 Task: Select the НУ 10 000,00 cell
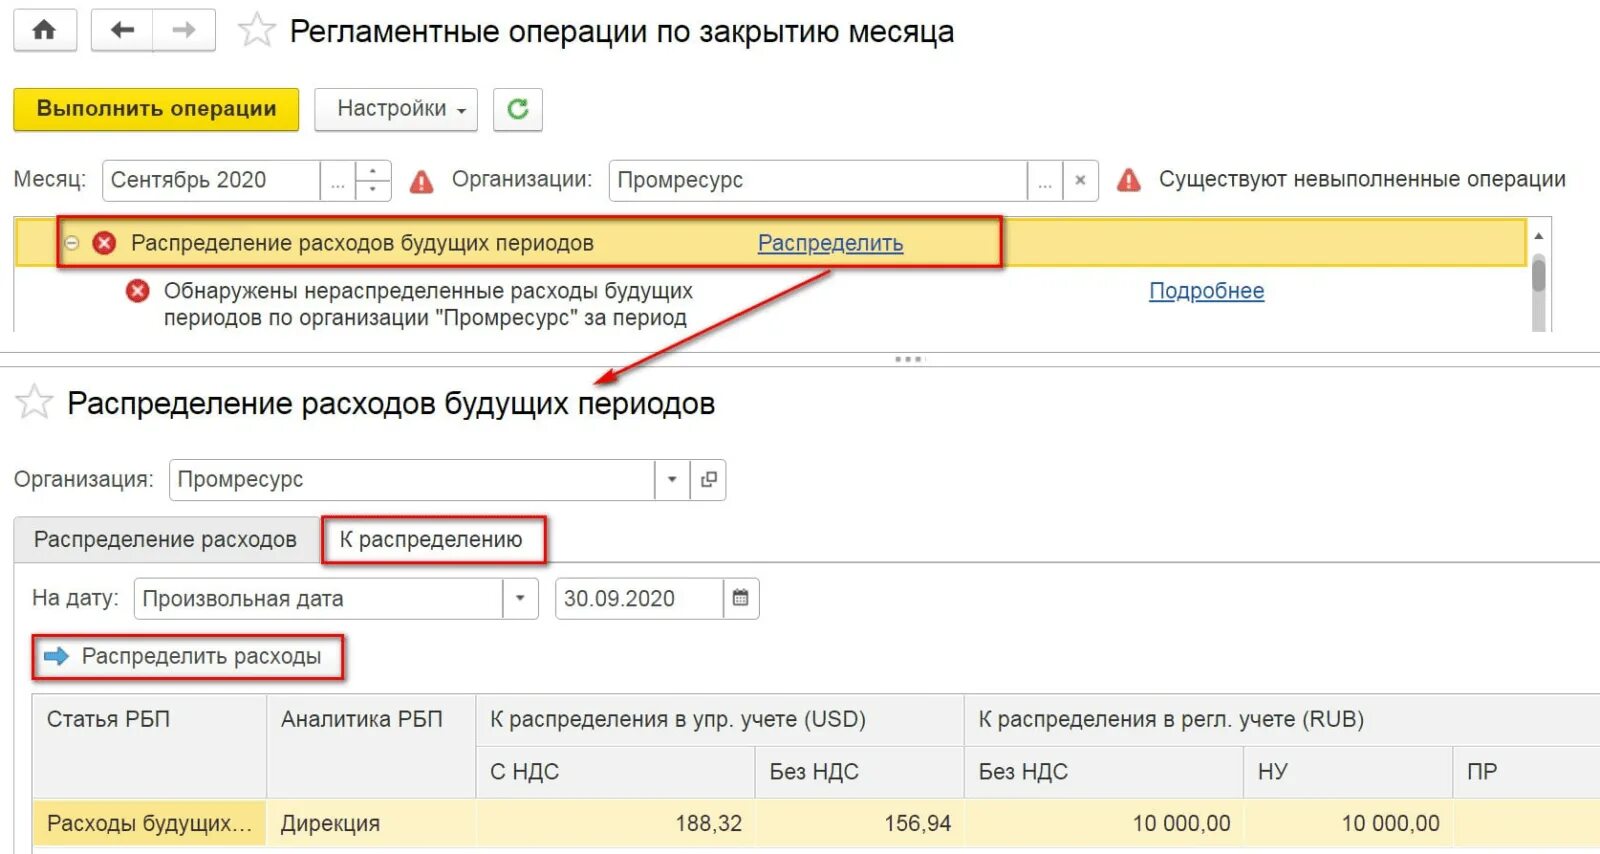click(x=1348, y=823)
